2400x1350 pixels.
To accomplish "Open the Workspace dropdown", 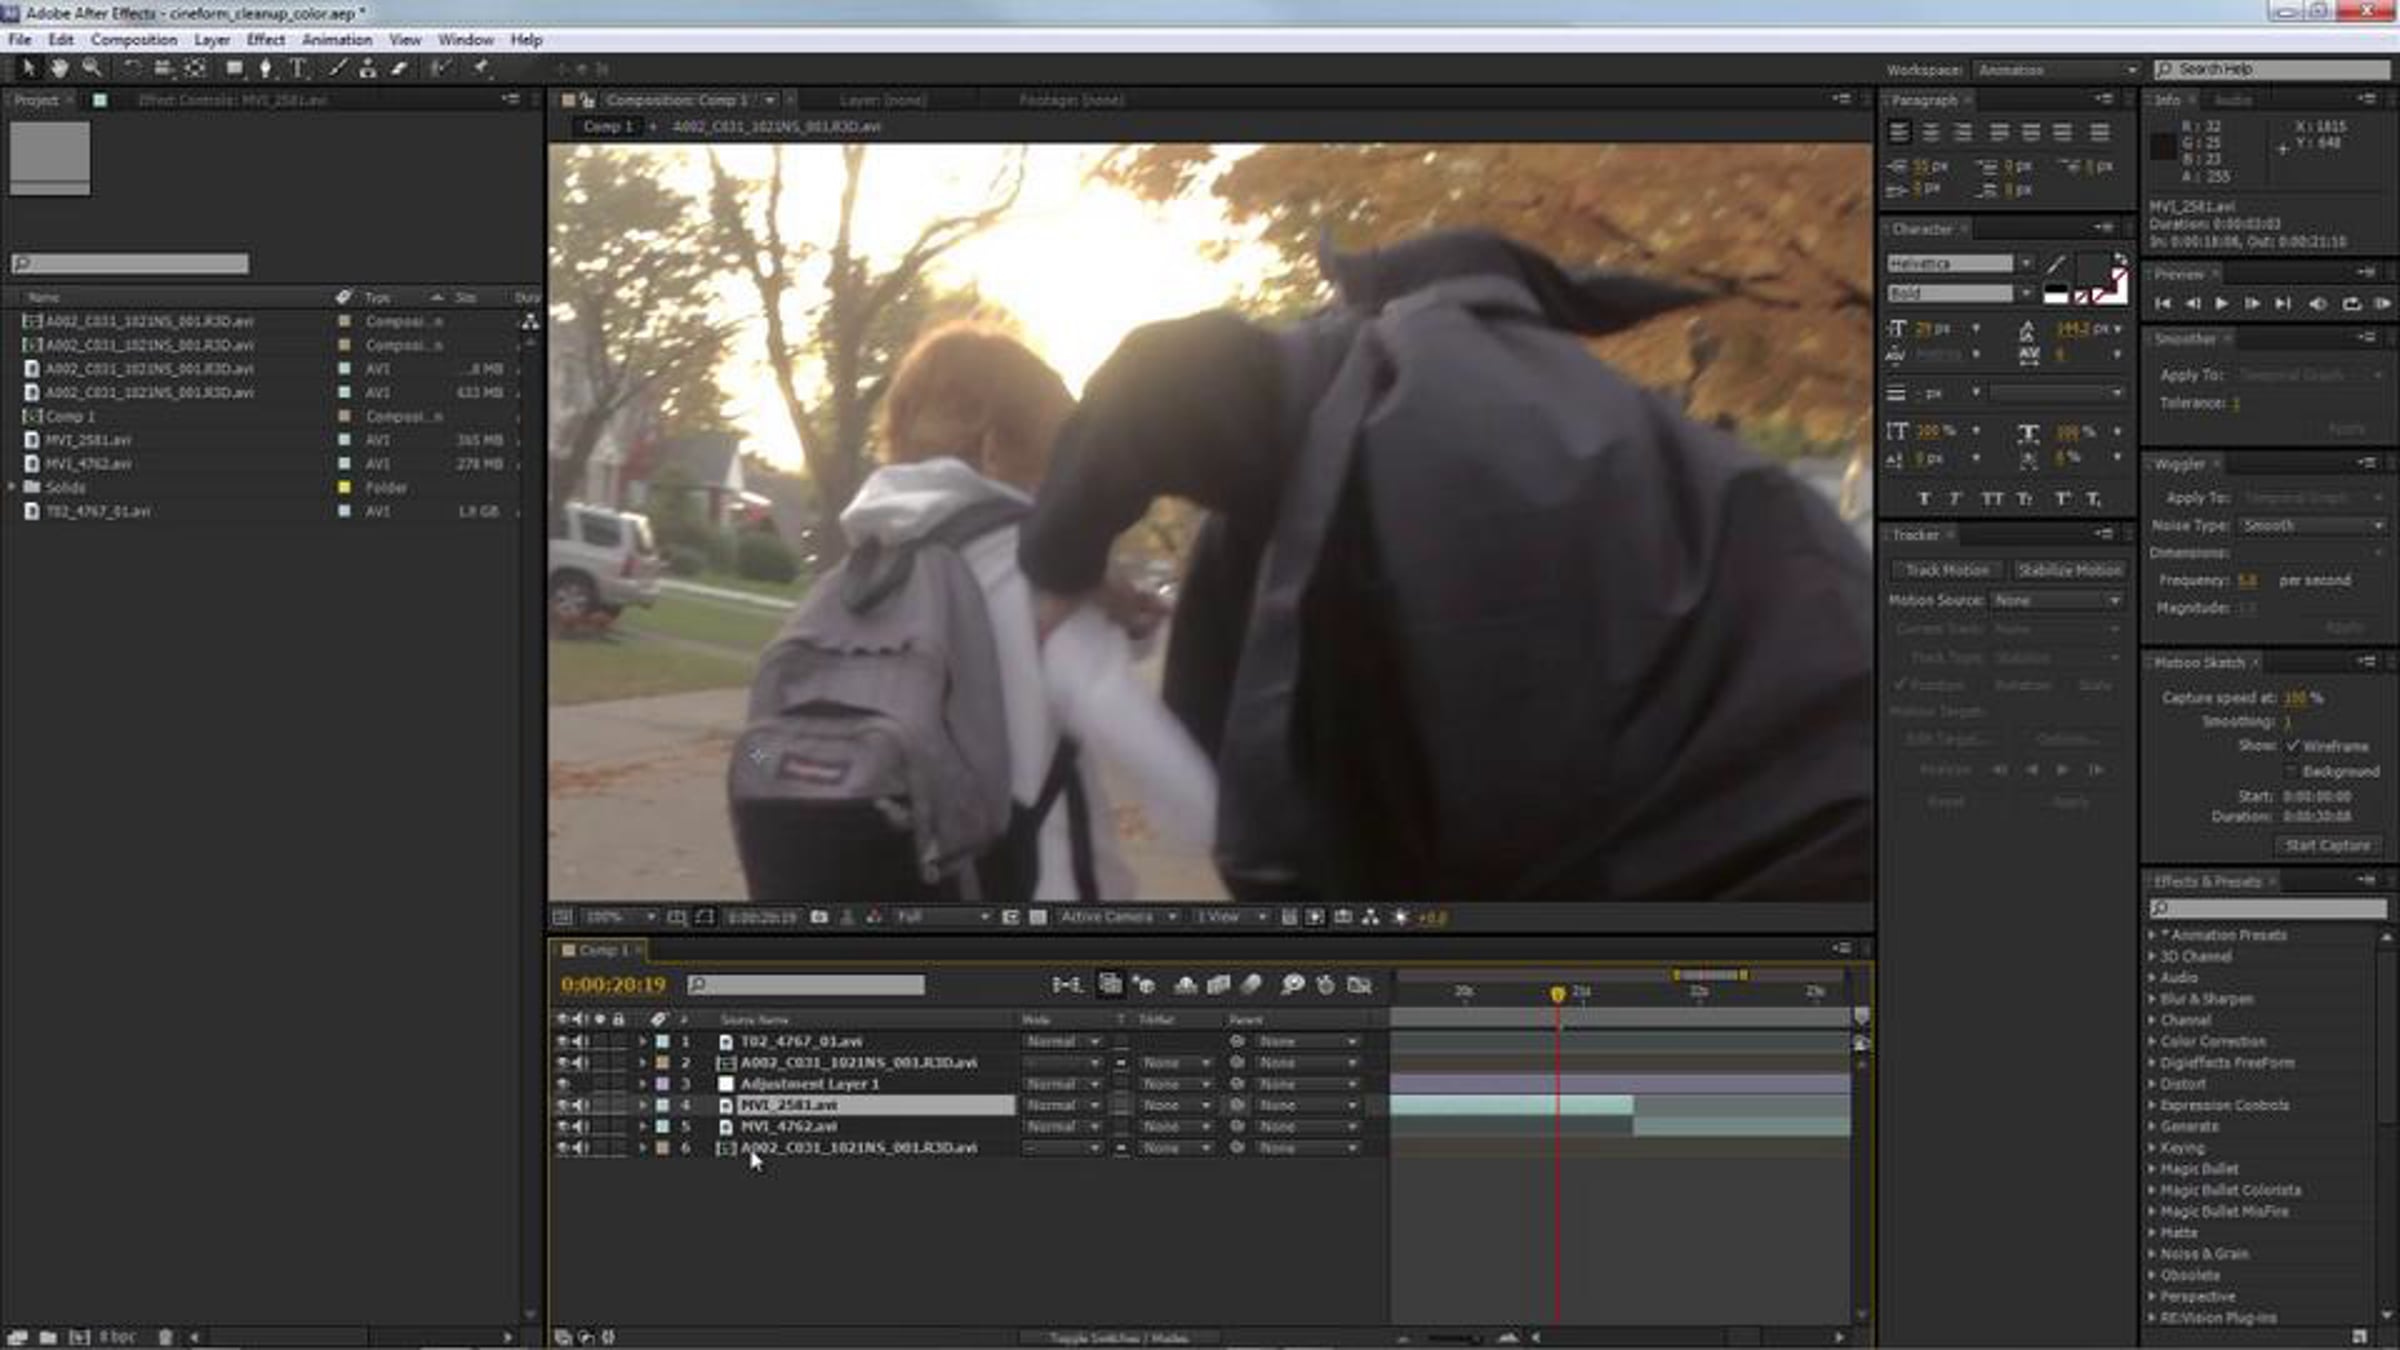I will pyautogui.click(x=2056, y=70).
